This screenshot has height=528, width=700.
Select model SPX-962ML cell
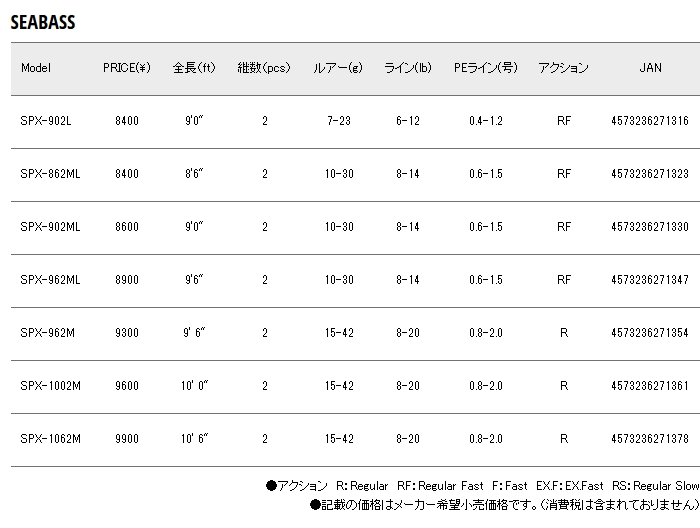[x=50, y=280]
